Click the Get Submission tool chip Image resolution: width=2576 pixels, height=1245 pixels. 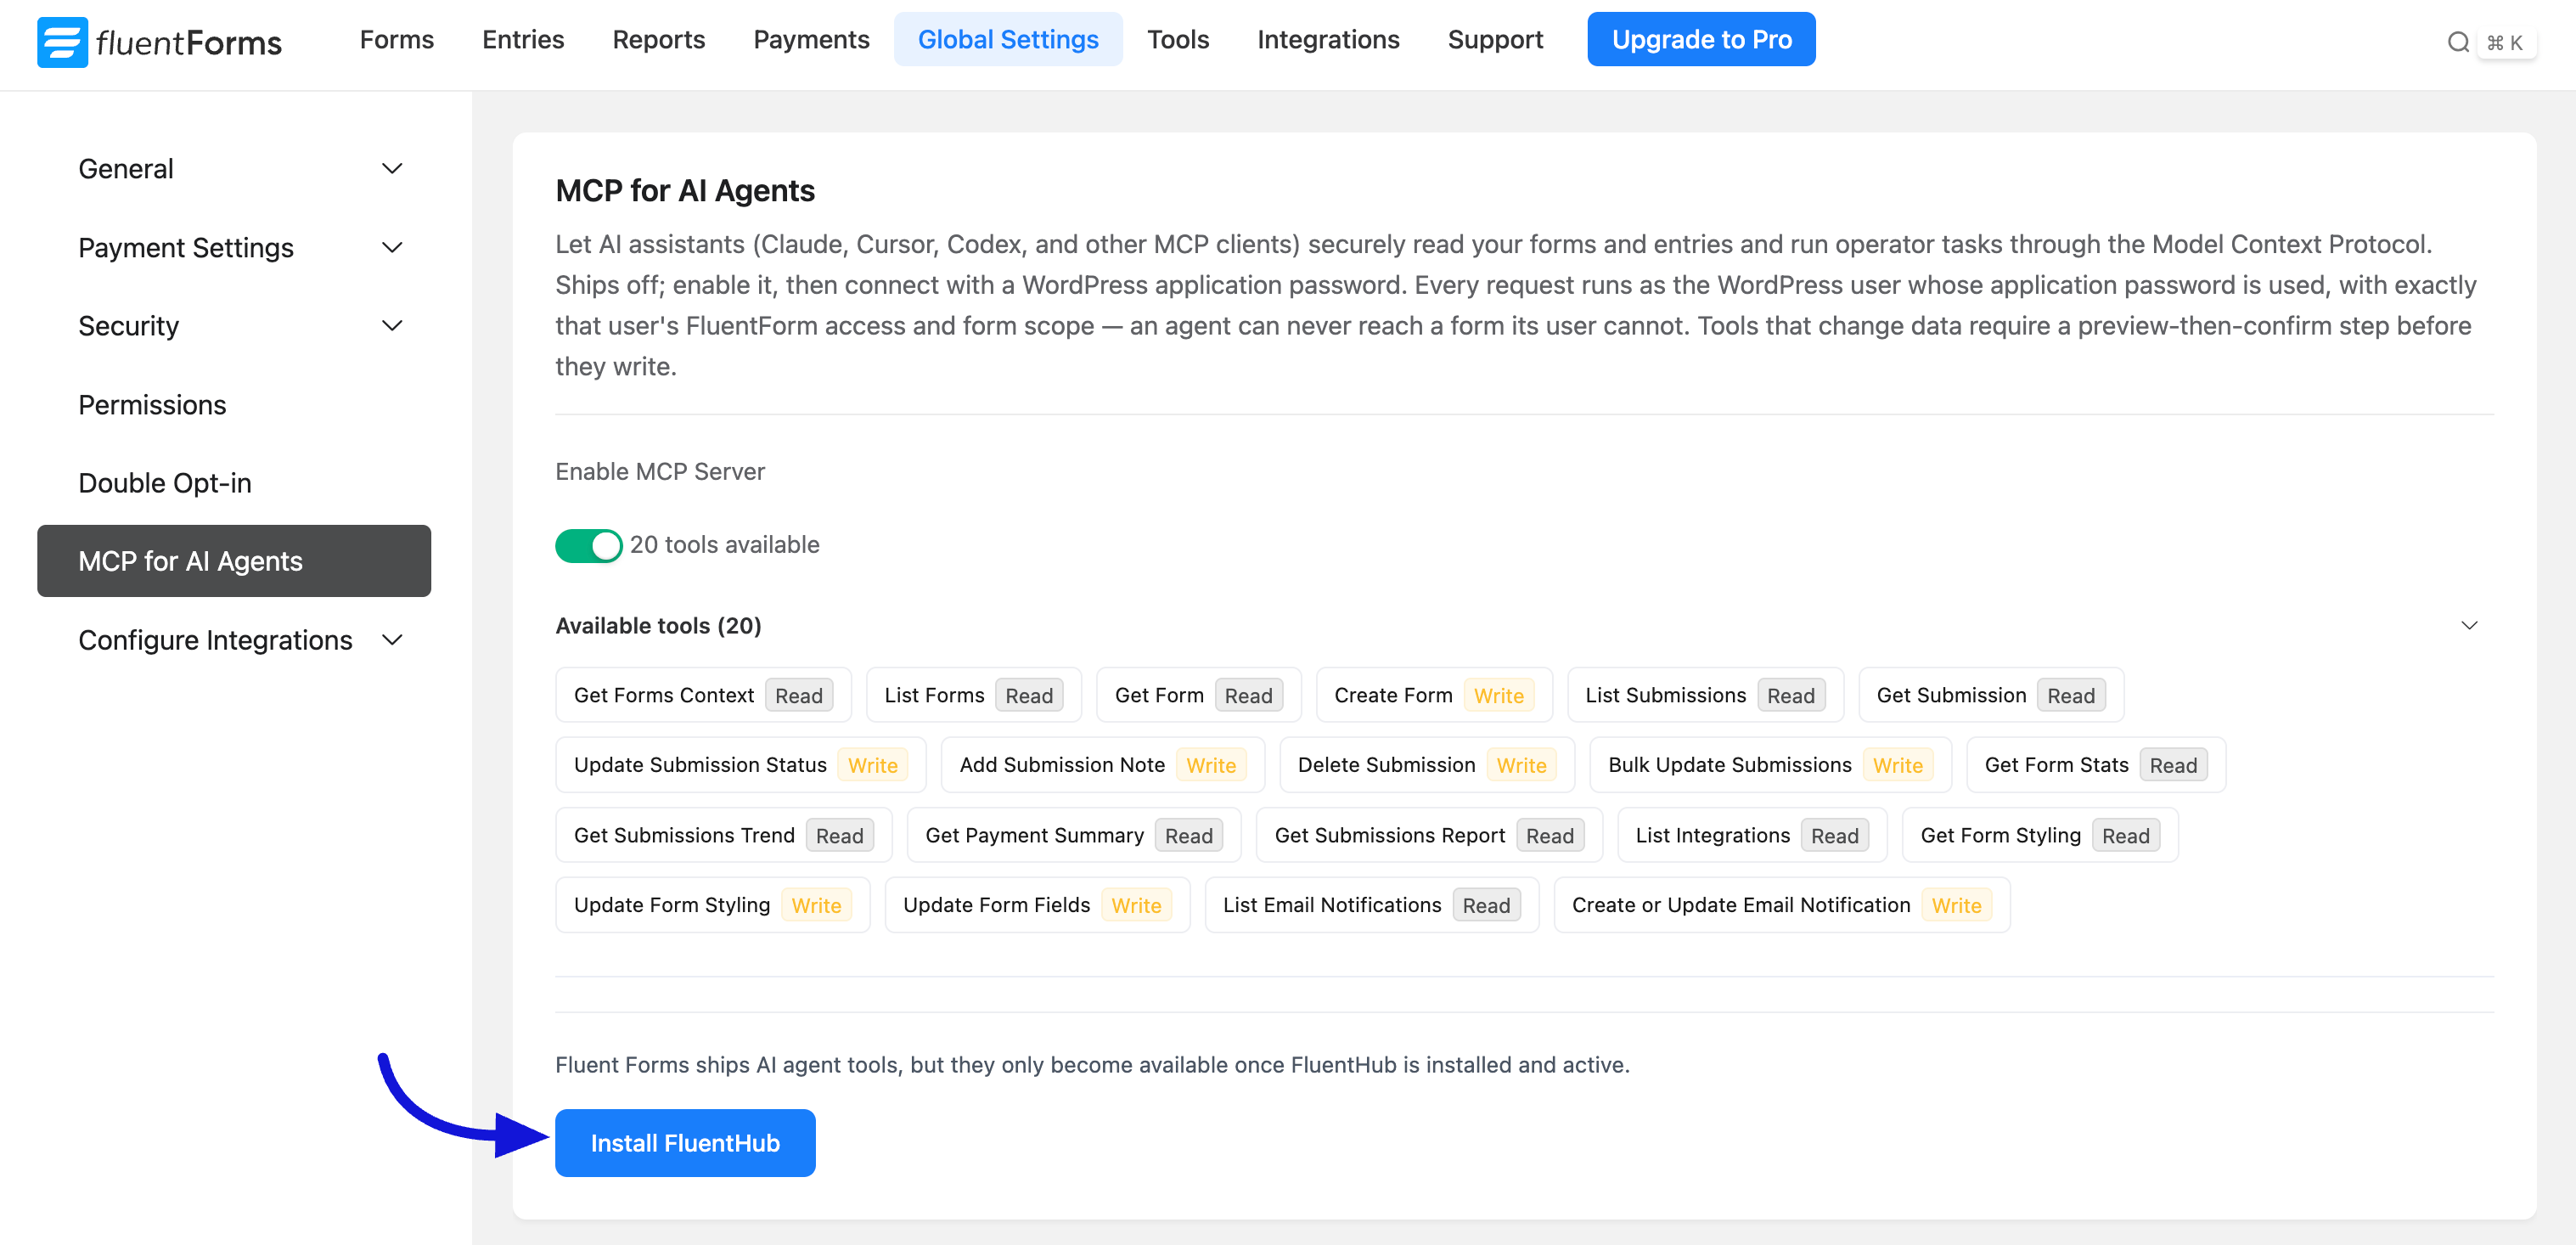point(1990,695)
